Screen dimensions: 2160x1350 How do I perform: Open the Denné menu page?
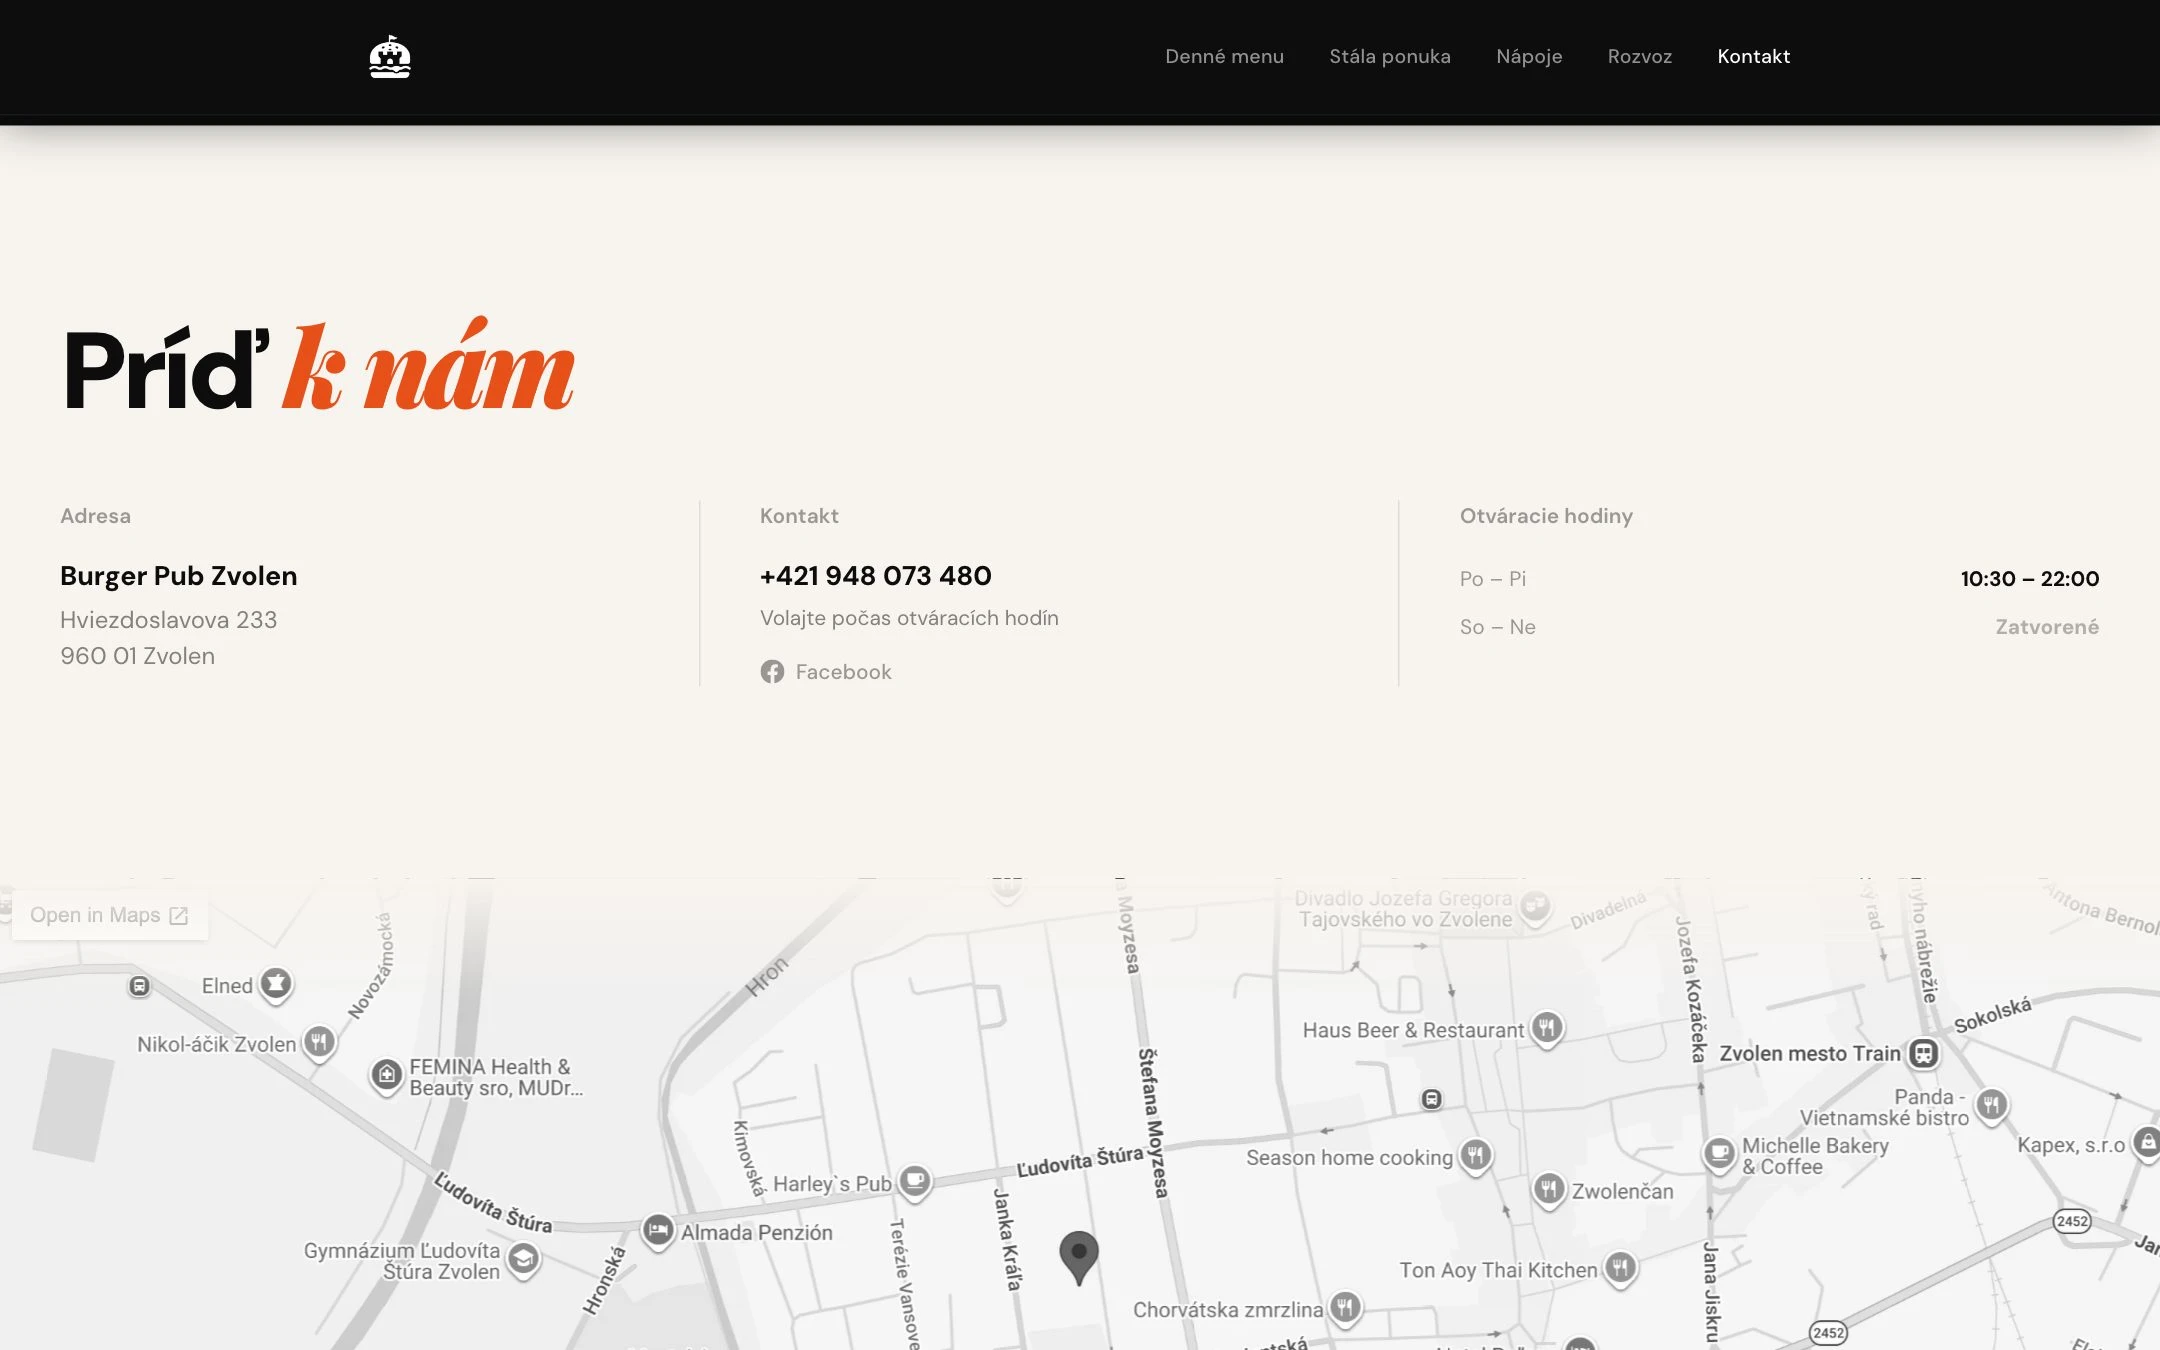tap(1224, 57)
